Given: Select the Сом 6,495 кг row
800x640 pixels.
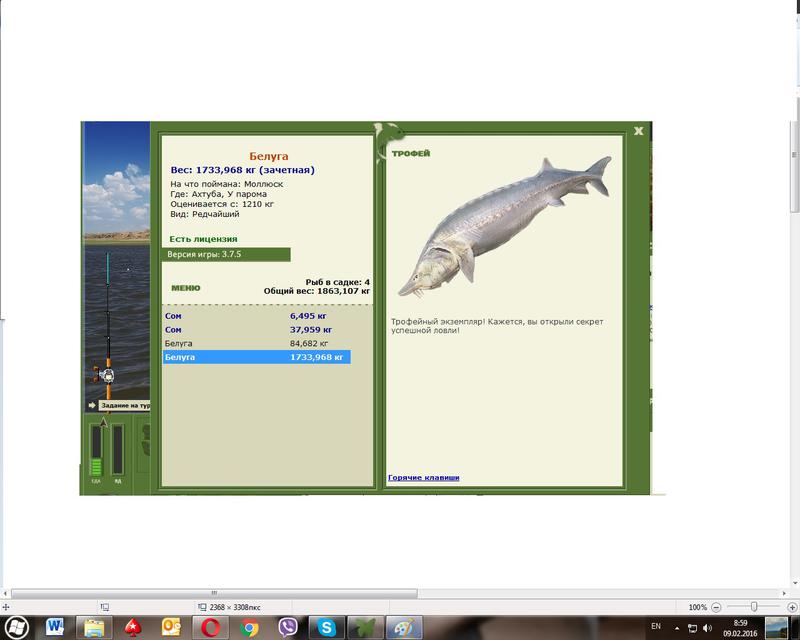Looking at the screenshot, I should [x=257, y=316].
